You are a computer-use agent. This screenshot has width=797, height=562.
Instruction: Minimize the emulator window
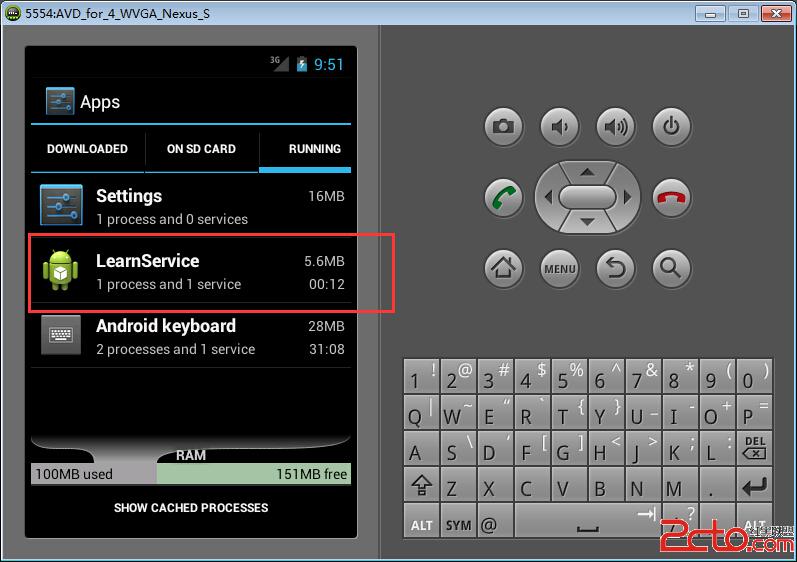click(x=710, y=13)
